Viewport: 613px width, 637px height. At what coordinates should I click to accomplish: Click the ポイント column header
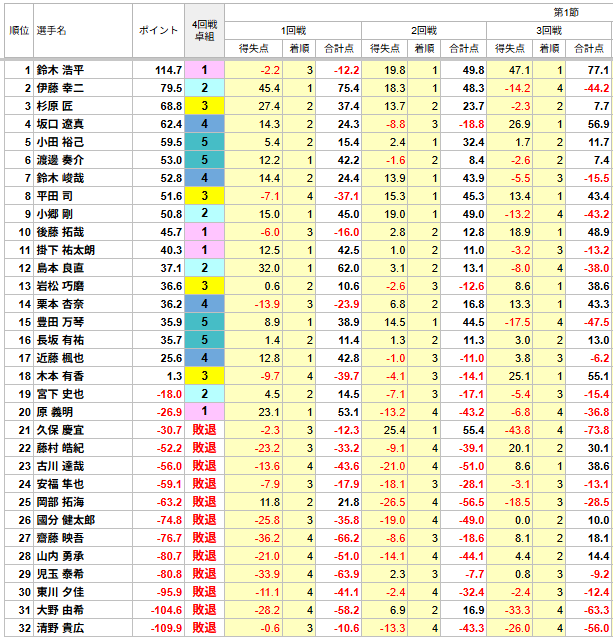click(158, 30)
